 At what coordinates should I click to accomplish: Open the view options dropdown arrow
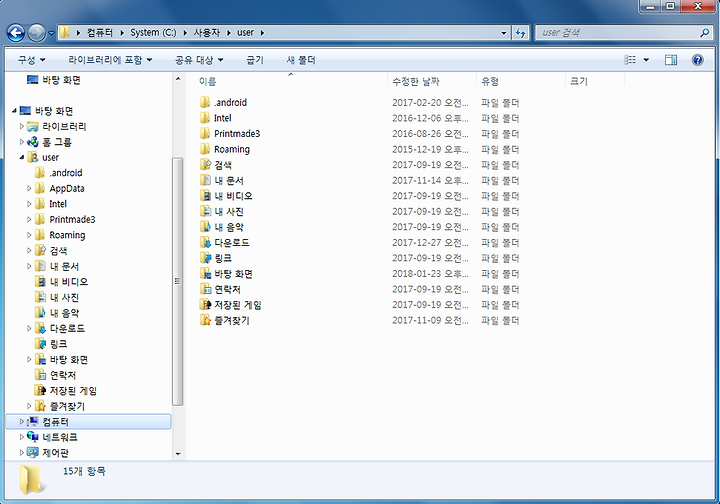[x=646, y=60]
